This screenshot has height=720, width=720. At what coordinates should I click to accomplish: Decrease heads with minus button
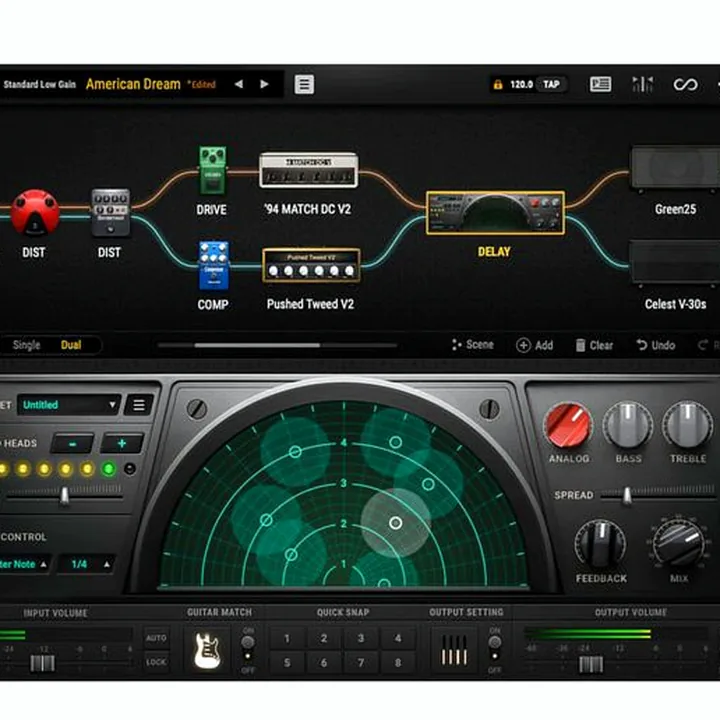click(73, 444)
